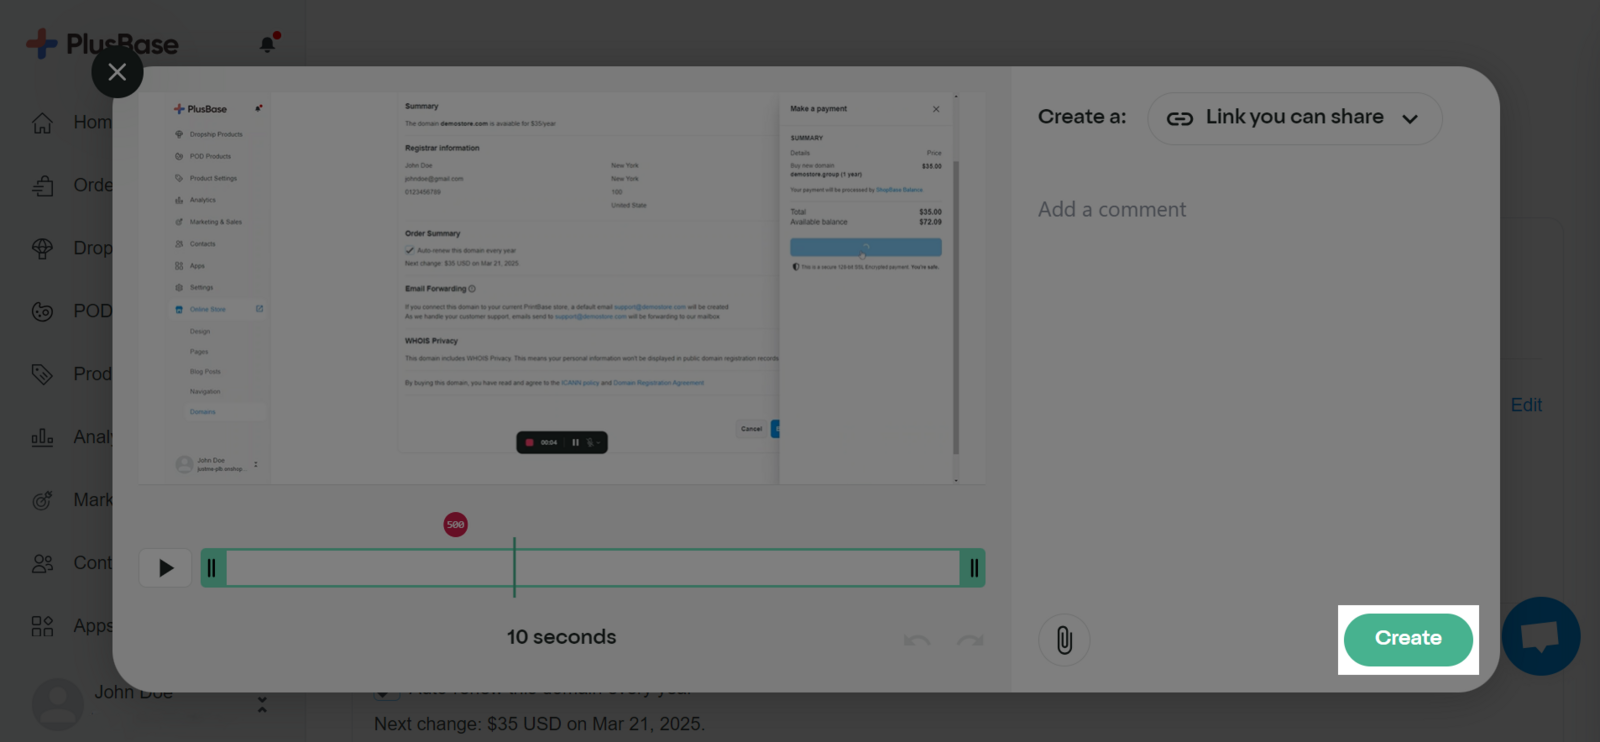The height and width of the screenshot is (742, 1600).
Task: Open Marketing via the target icon
Action: click(x=42, y=500)
